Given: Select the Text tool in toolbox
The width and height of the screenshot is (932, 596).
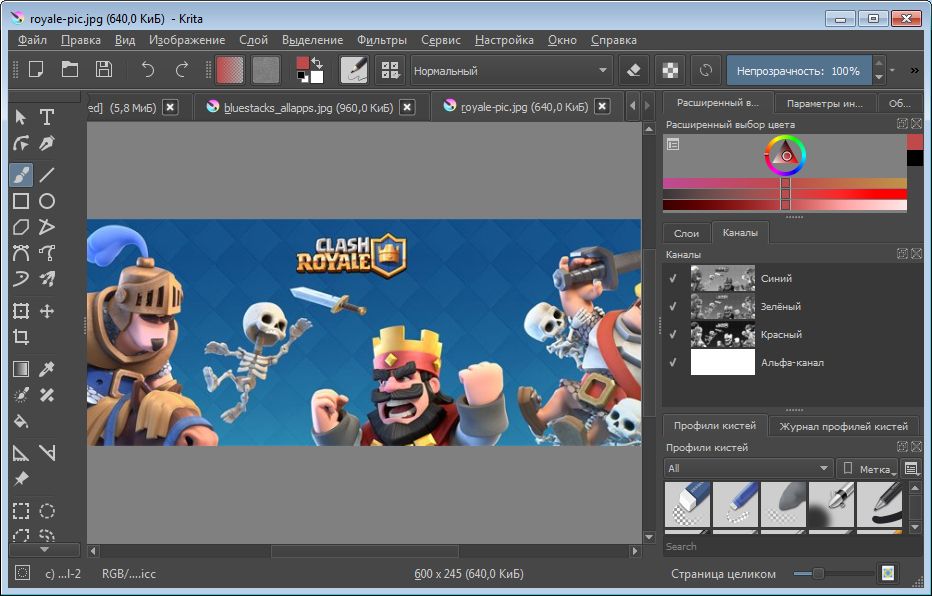Looking at the screenshot, I should click(x=47, y=117).
